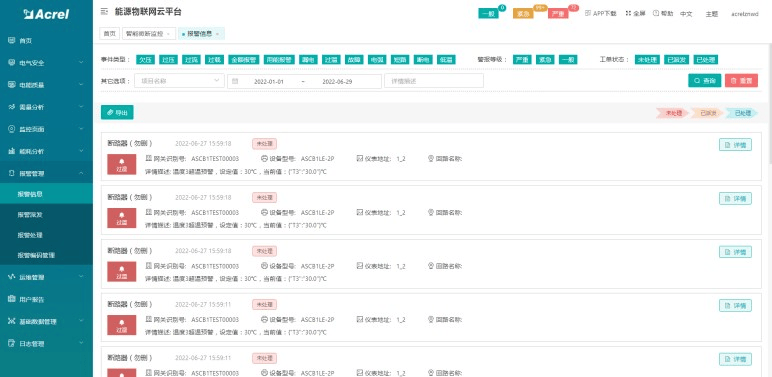Click the 导出 export button
The height and width of the screenshot is (377, 772).
(x=117, y=113)
